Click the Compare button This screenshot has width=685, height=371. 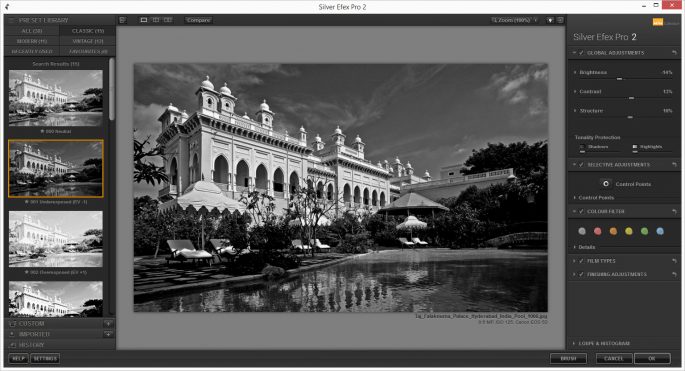tap(198, 20)
